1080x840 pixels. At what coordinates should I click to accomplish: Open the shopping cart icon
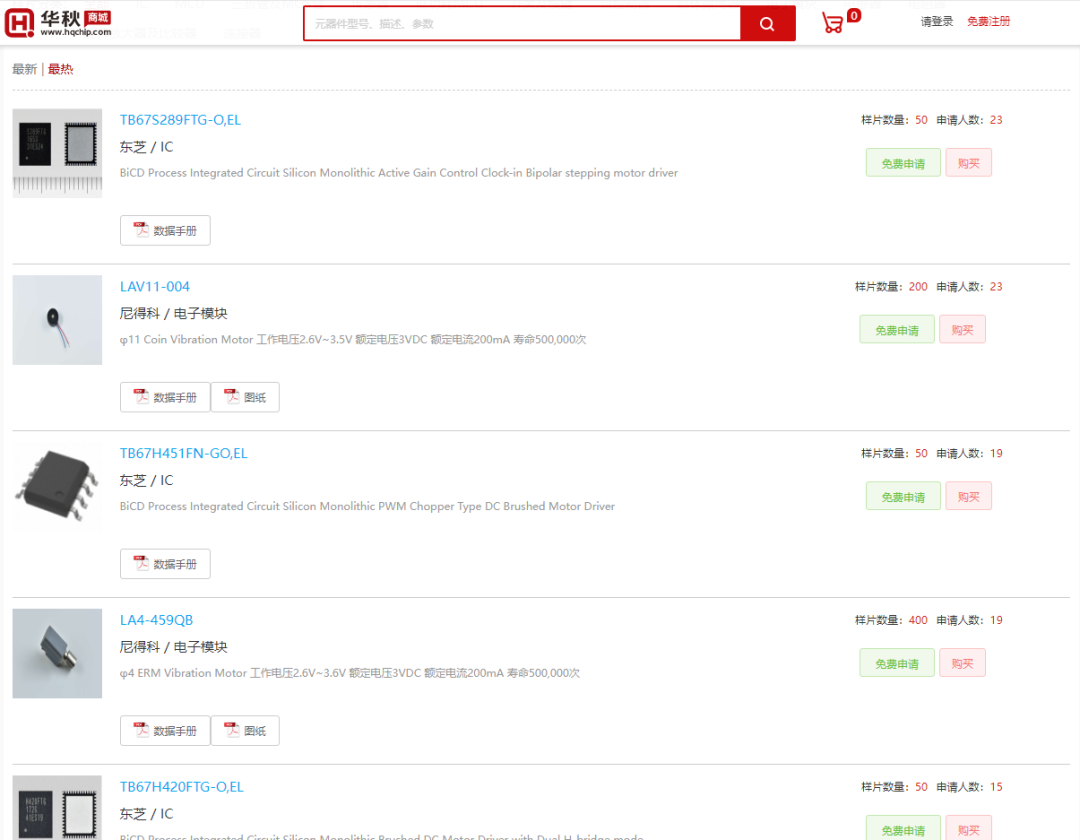(x=832, y=23)
